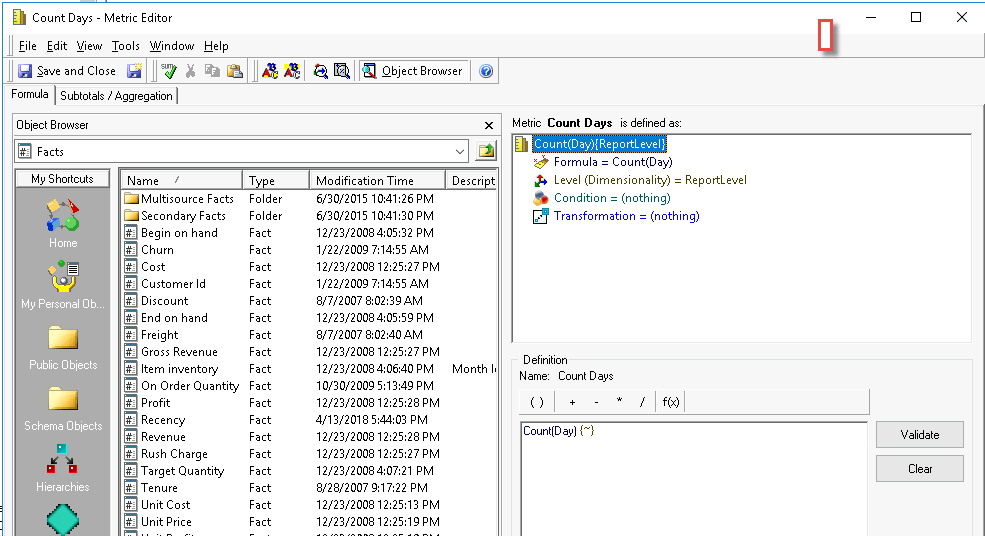Open the View menu
The height and width of the screenshot is (536, 985).
coord(89,46)
